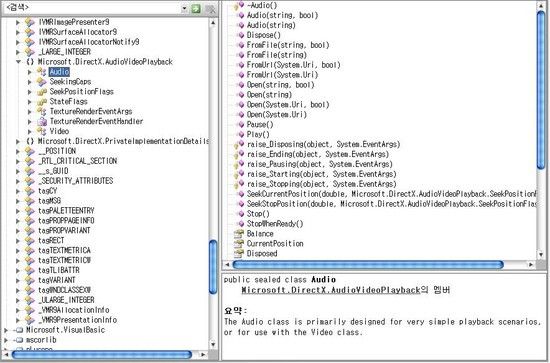Image resolution: width=550 pixels, height=363 pixels.
Task: Select the IVMRSurfaceAllocatorNotify9 tree item
Action: pyautogui.click(x=89, y=42)
